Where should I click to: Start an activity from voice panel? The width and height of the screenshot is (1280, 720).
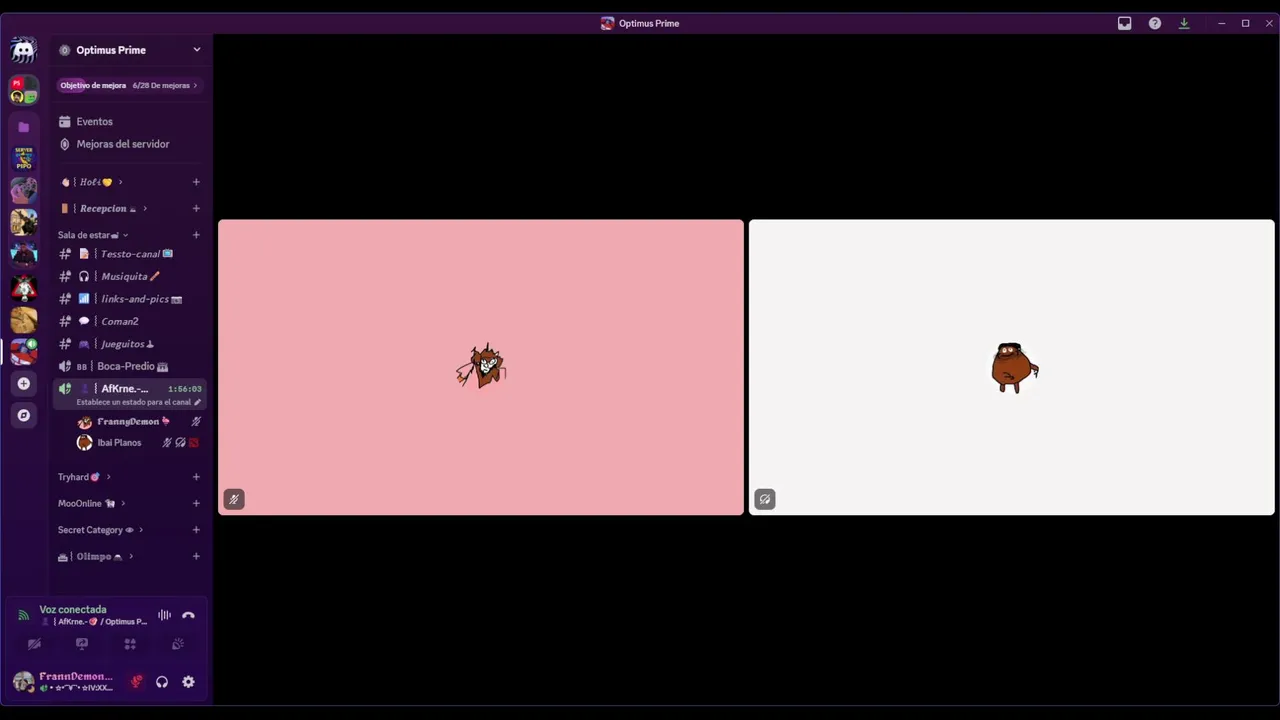point(130,644)
